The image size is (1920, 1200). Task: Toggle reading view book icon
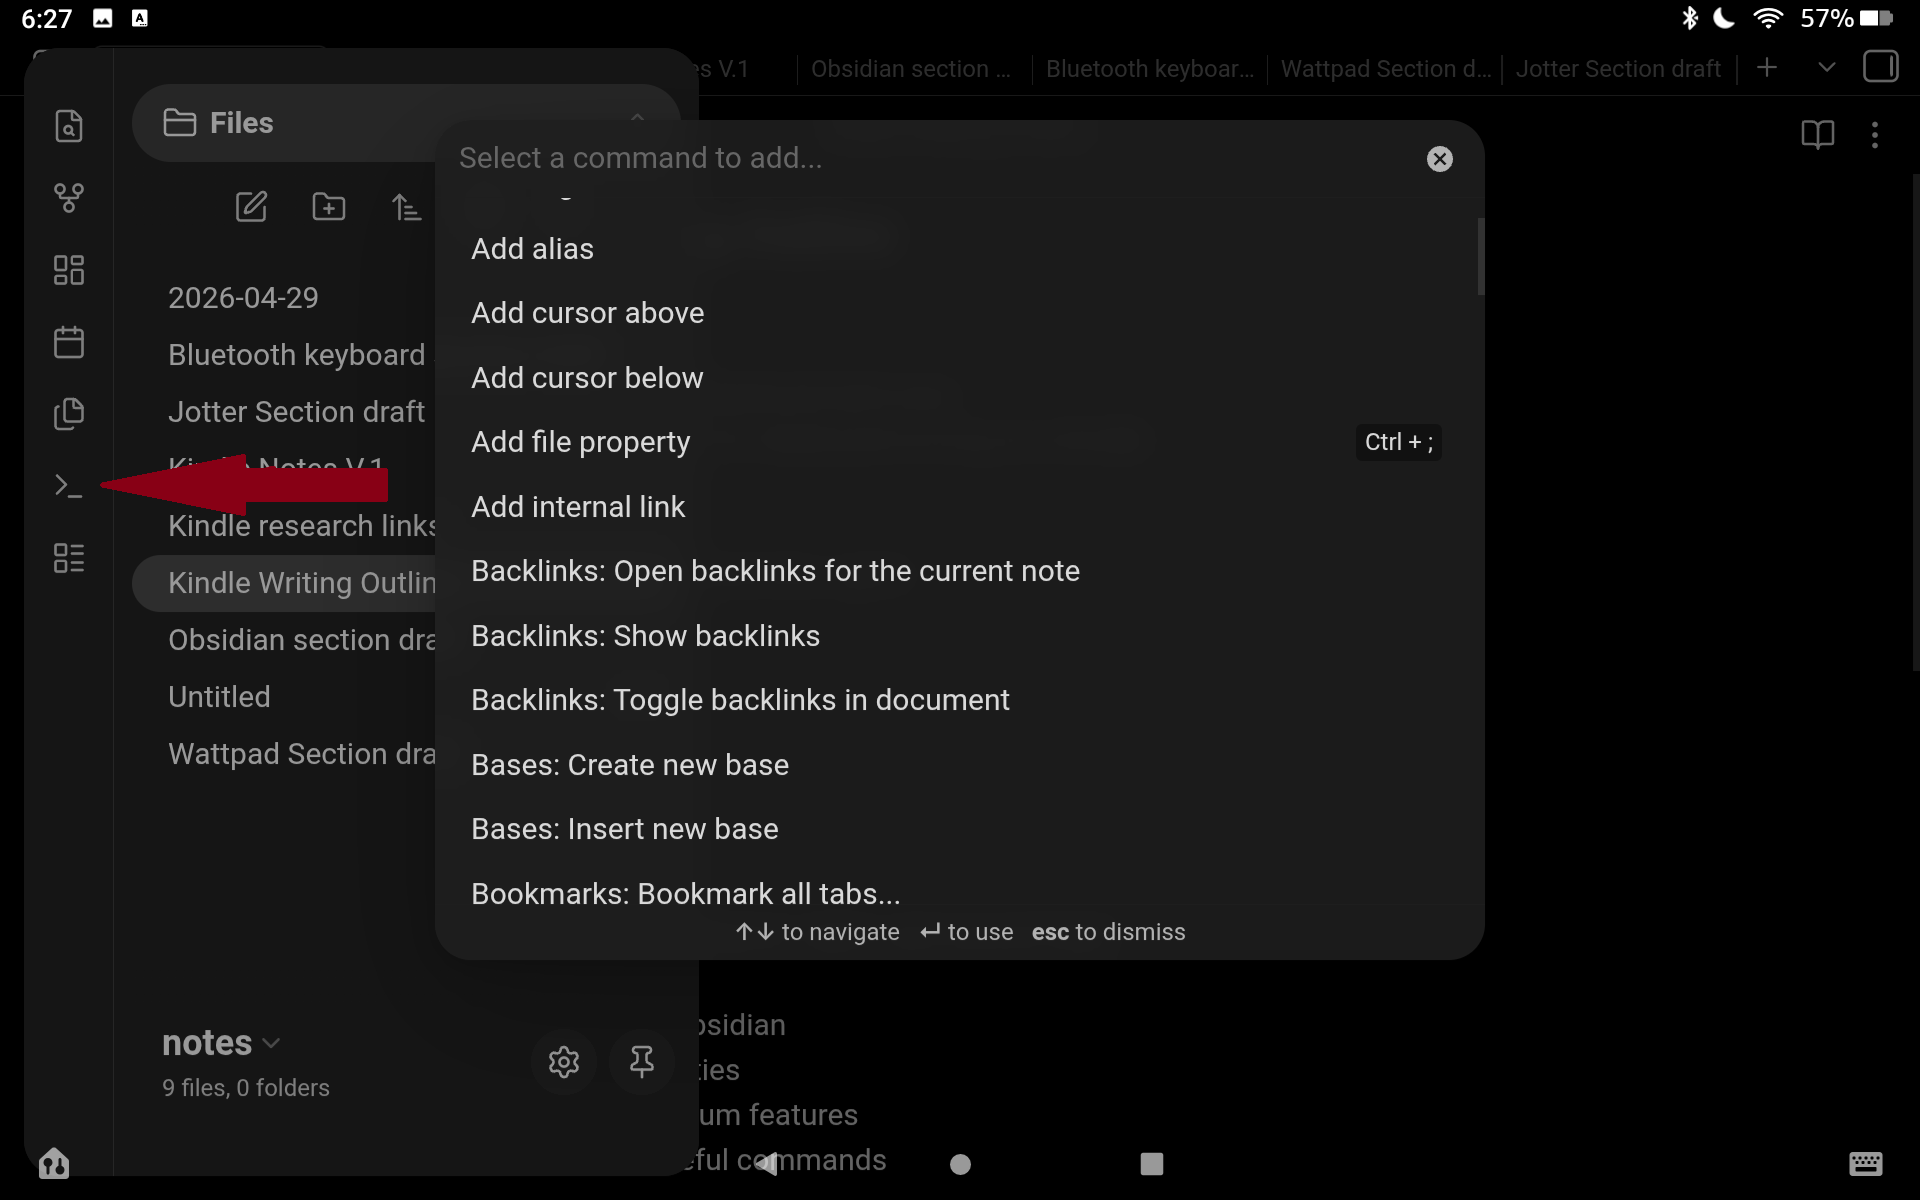click(1817, 135)
